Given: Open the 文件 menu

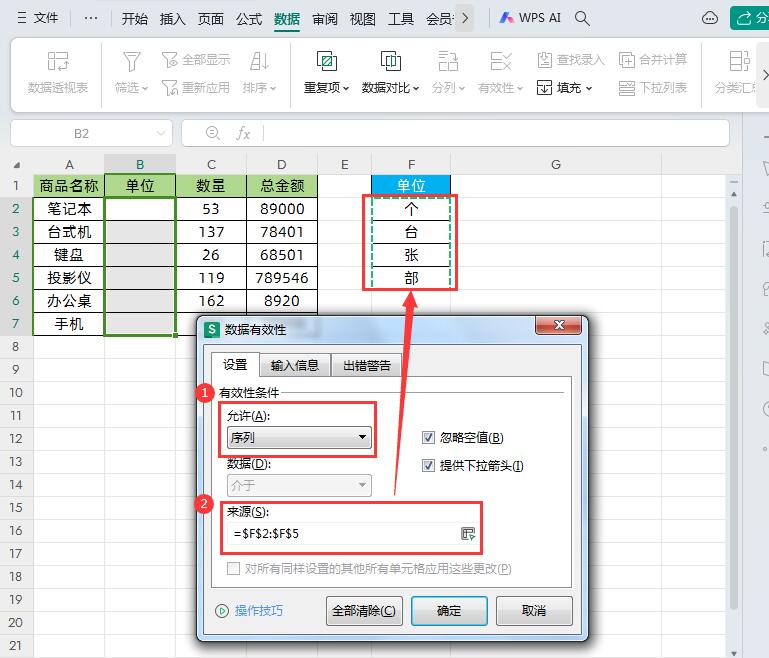Looking at the screenshot, I should click(38, 18).
